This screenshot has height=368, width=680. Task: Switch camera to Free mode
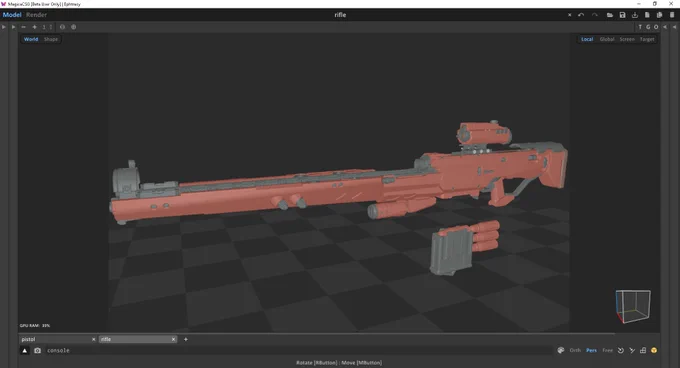pyautogui.click(x=608, y=350)
